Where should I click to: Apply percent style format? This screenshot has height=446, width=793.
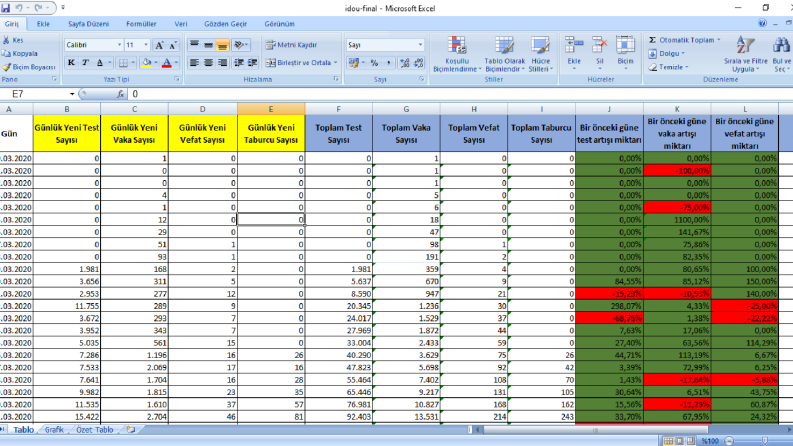click(x=374, y=63)
